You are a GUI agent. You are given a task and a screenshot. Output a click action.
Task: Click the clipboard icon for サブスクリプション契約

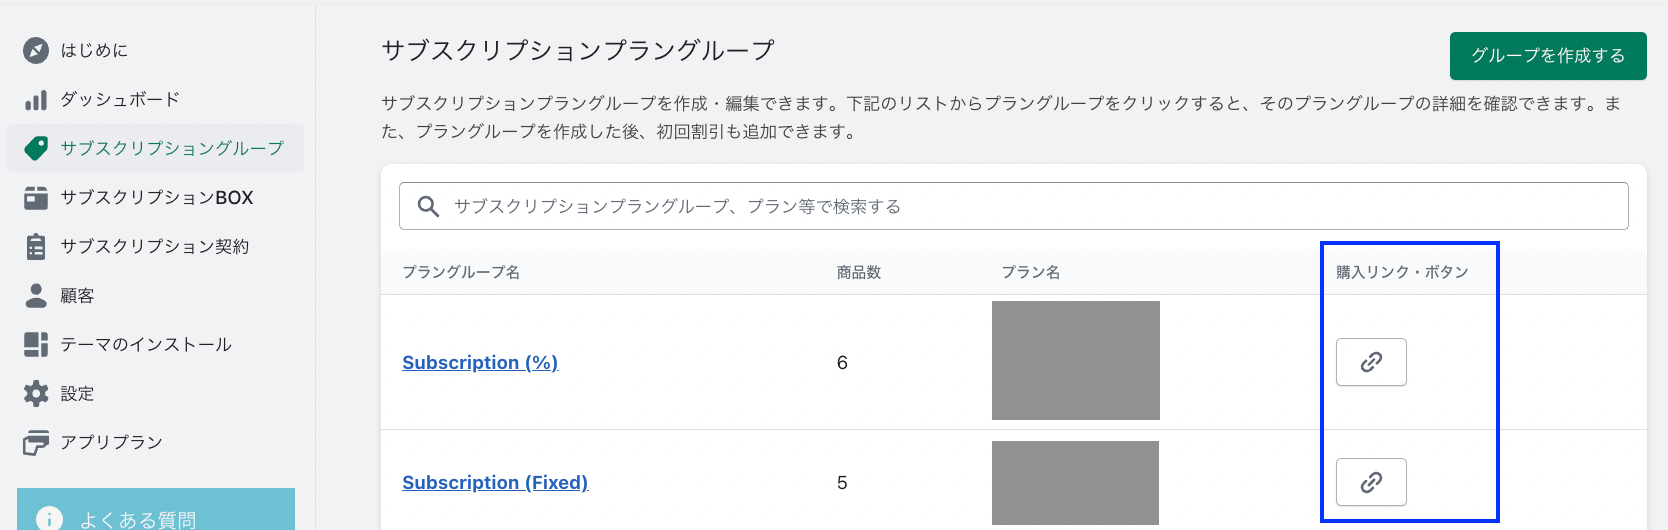(x=36, y=246)
